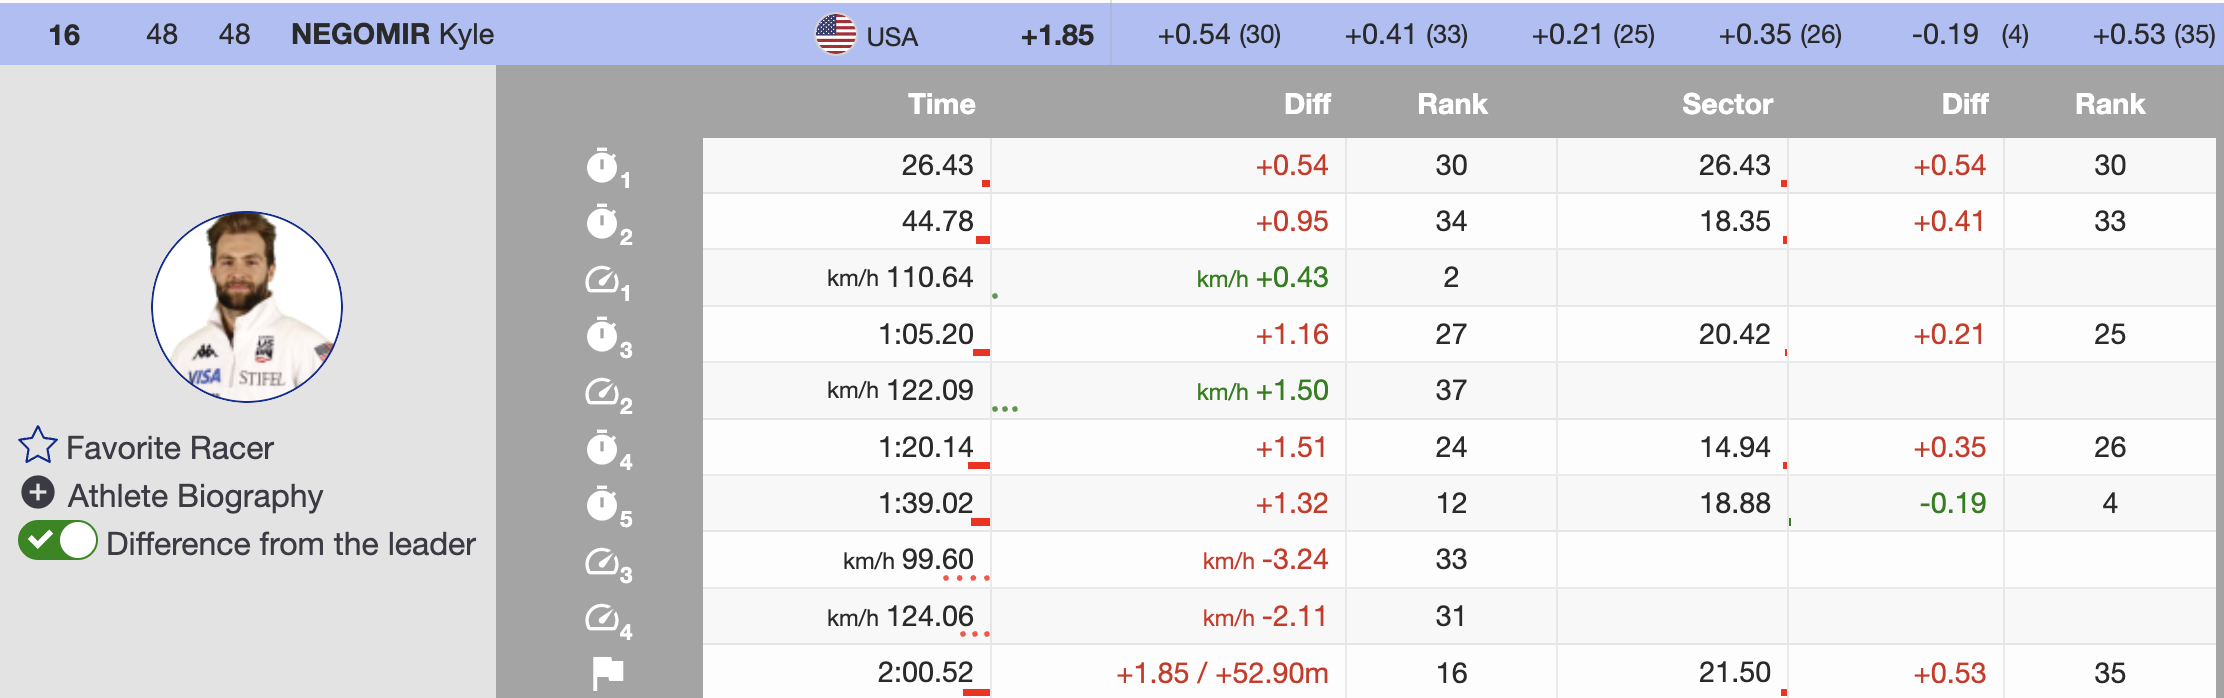Click the intermediate 1 stopwatch icon
2224x698 pixels.
pos(603,166)
